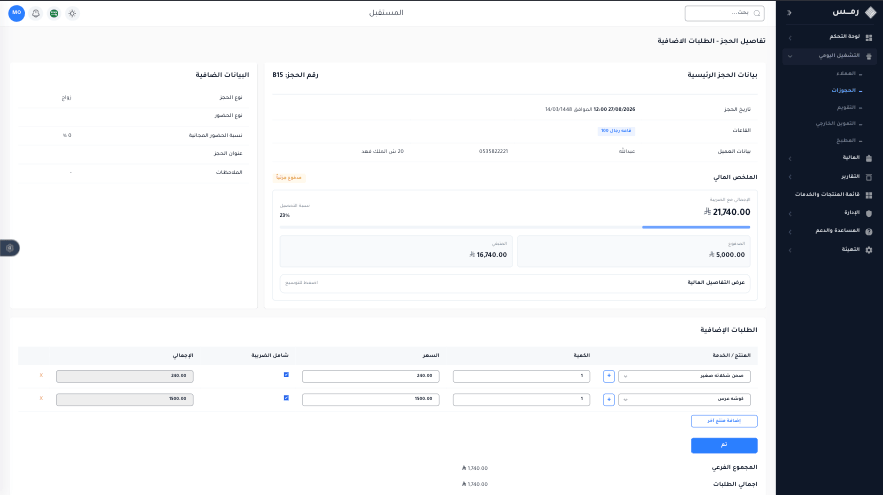Open the MO user avatar menu
Screen dimensions: 883x495
coord(16,13)
